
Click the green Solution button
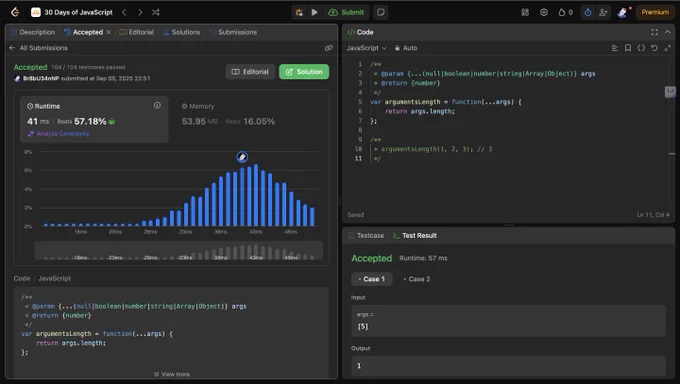(x=304, y=72)
